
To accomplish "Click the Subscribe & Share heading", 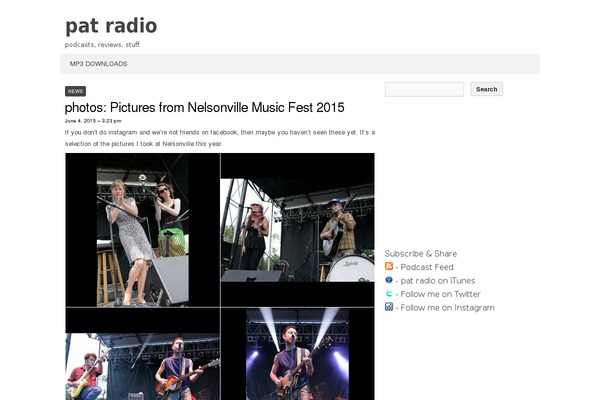I will pos(421,253).
